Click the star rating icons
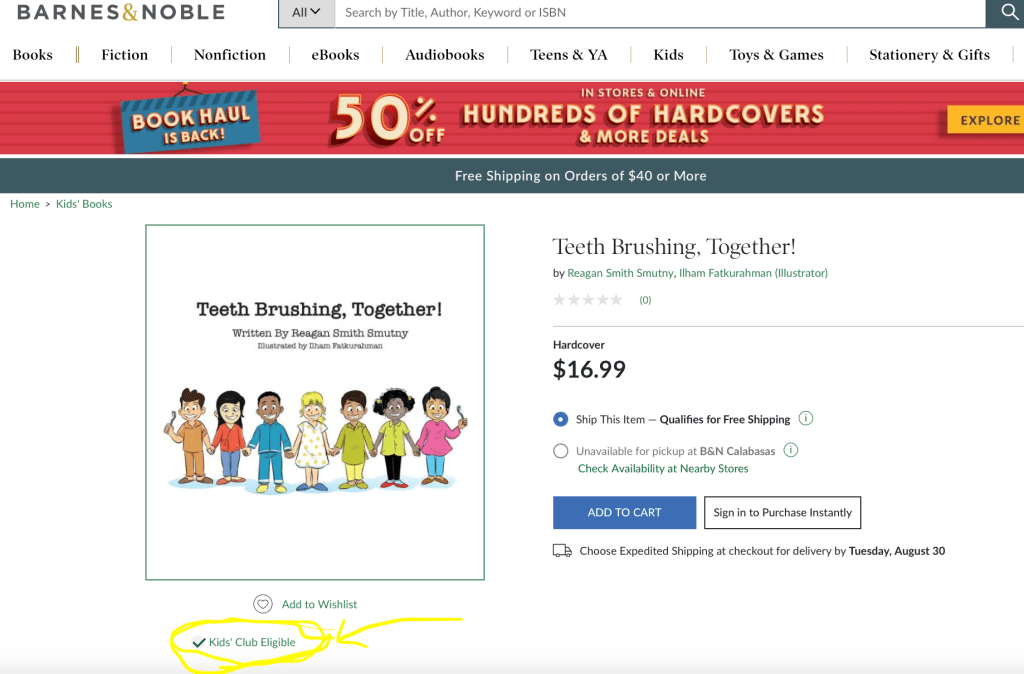 [588, 300]
